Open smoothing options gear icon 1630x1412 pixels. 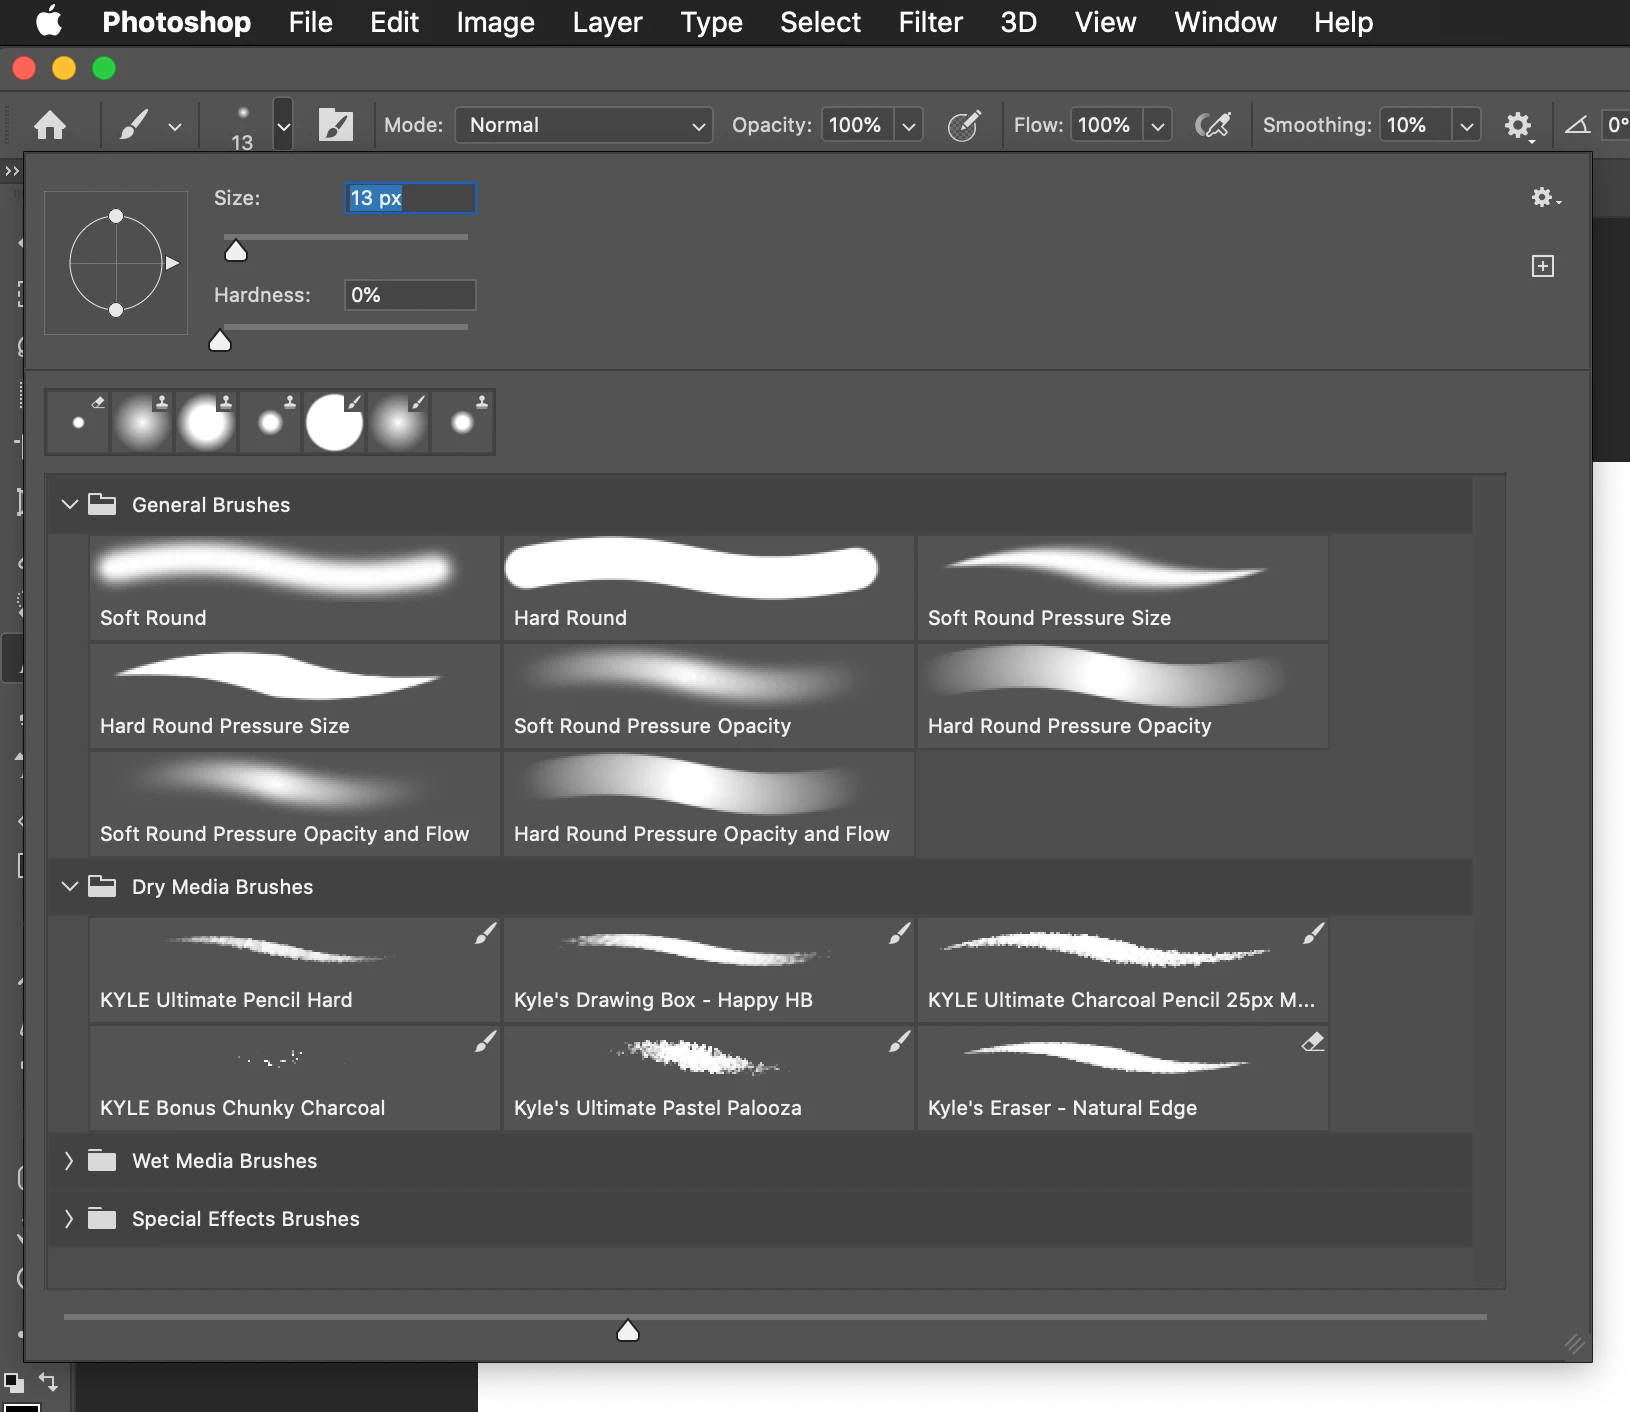(1519, 126)
